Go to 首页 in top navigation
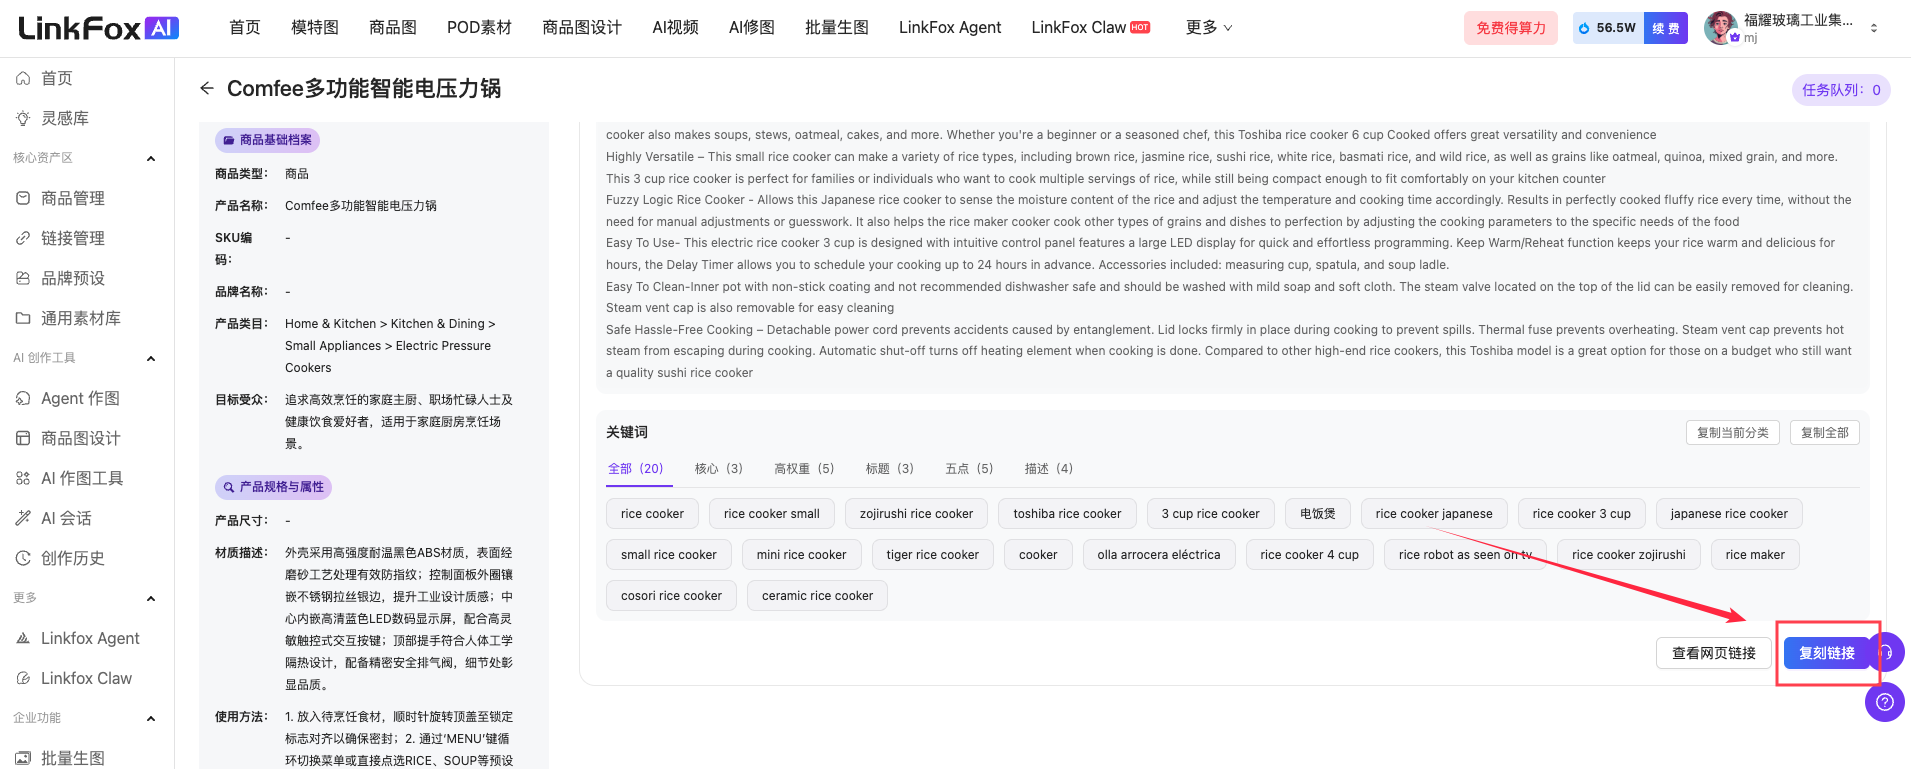This screenshot has width=1911, height=769. (x=245, y=28)
